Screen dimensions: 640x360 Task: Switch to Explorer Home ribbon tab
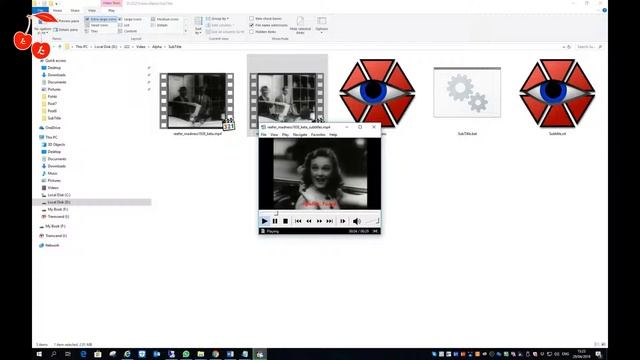pyautogui.click(x=58, y=10)
